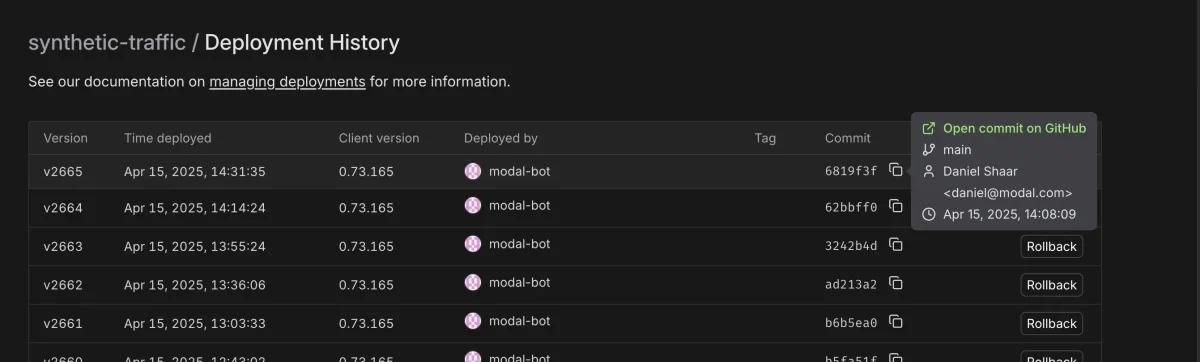
Task: Click timestamp Apr 15, 2025, 13:36:06
Action: (195, 285)
